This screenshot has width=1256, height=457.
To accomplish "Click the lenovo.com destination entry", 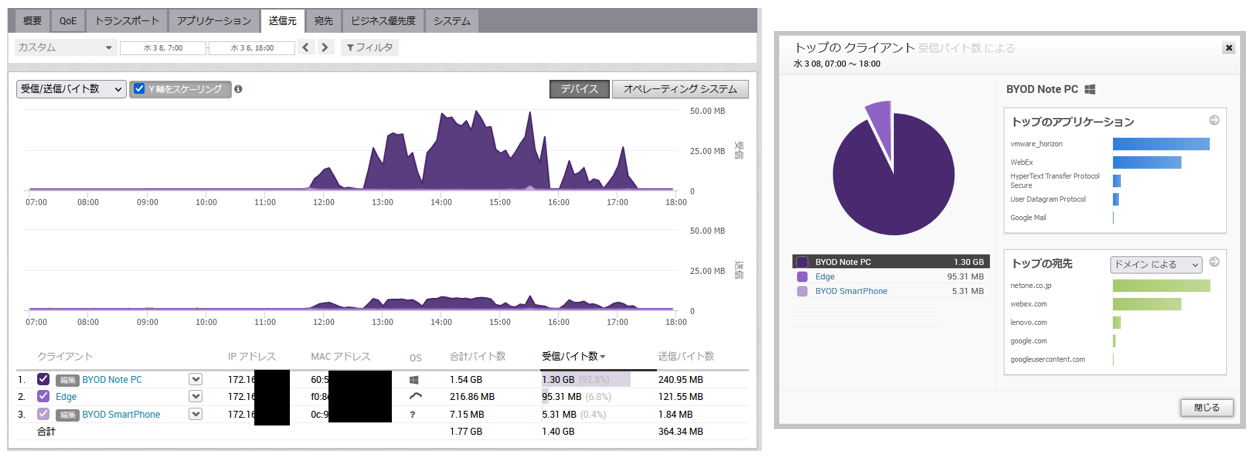I will pos(1029,322).
